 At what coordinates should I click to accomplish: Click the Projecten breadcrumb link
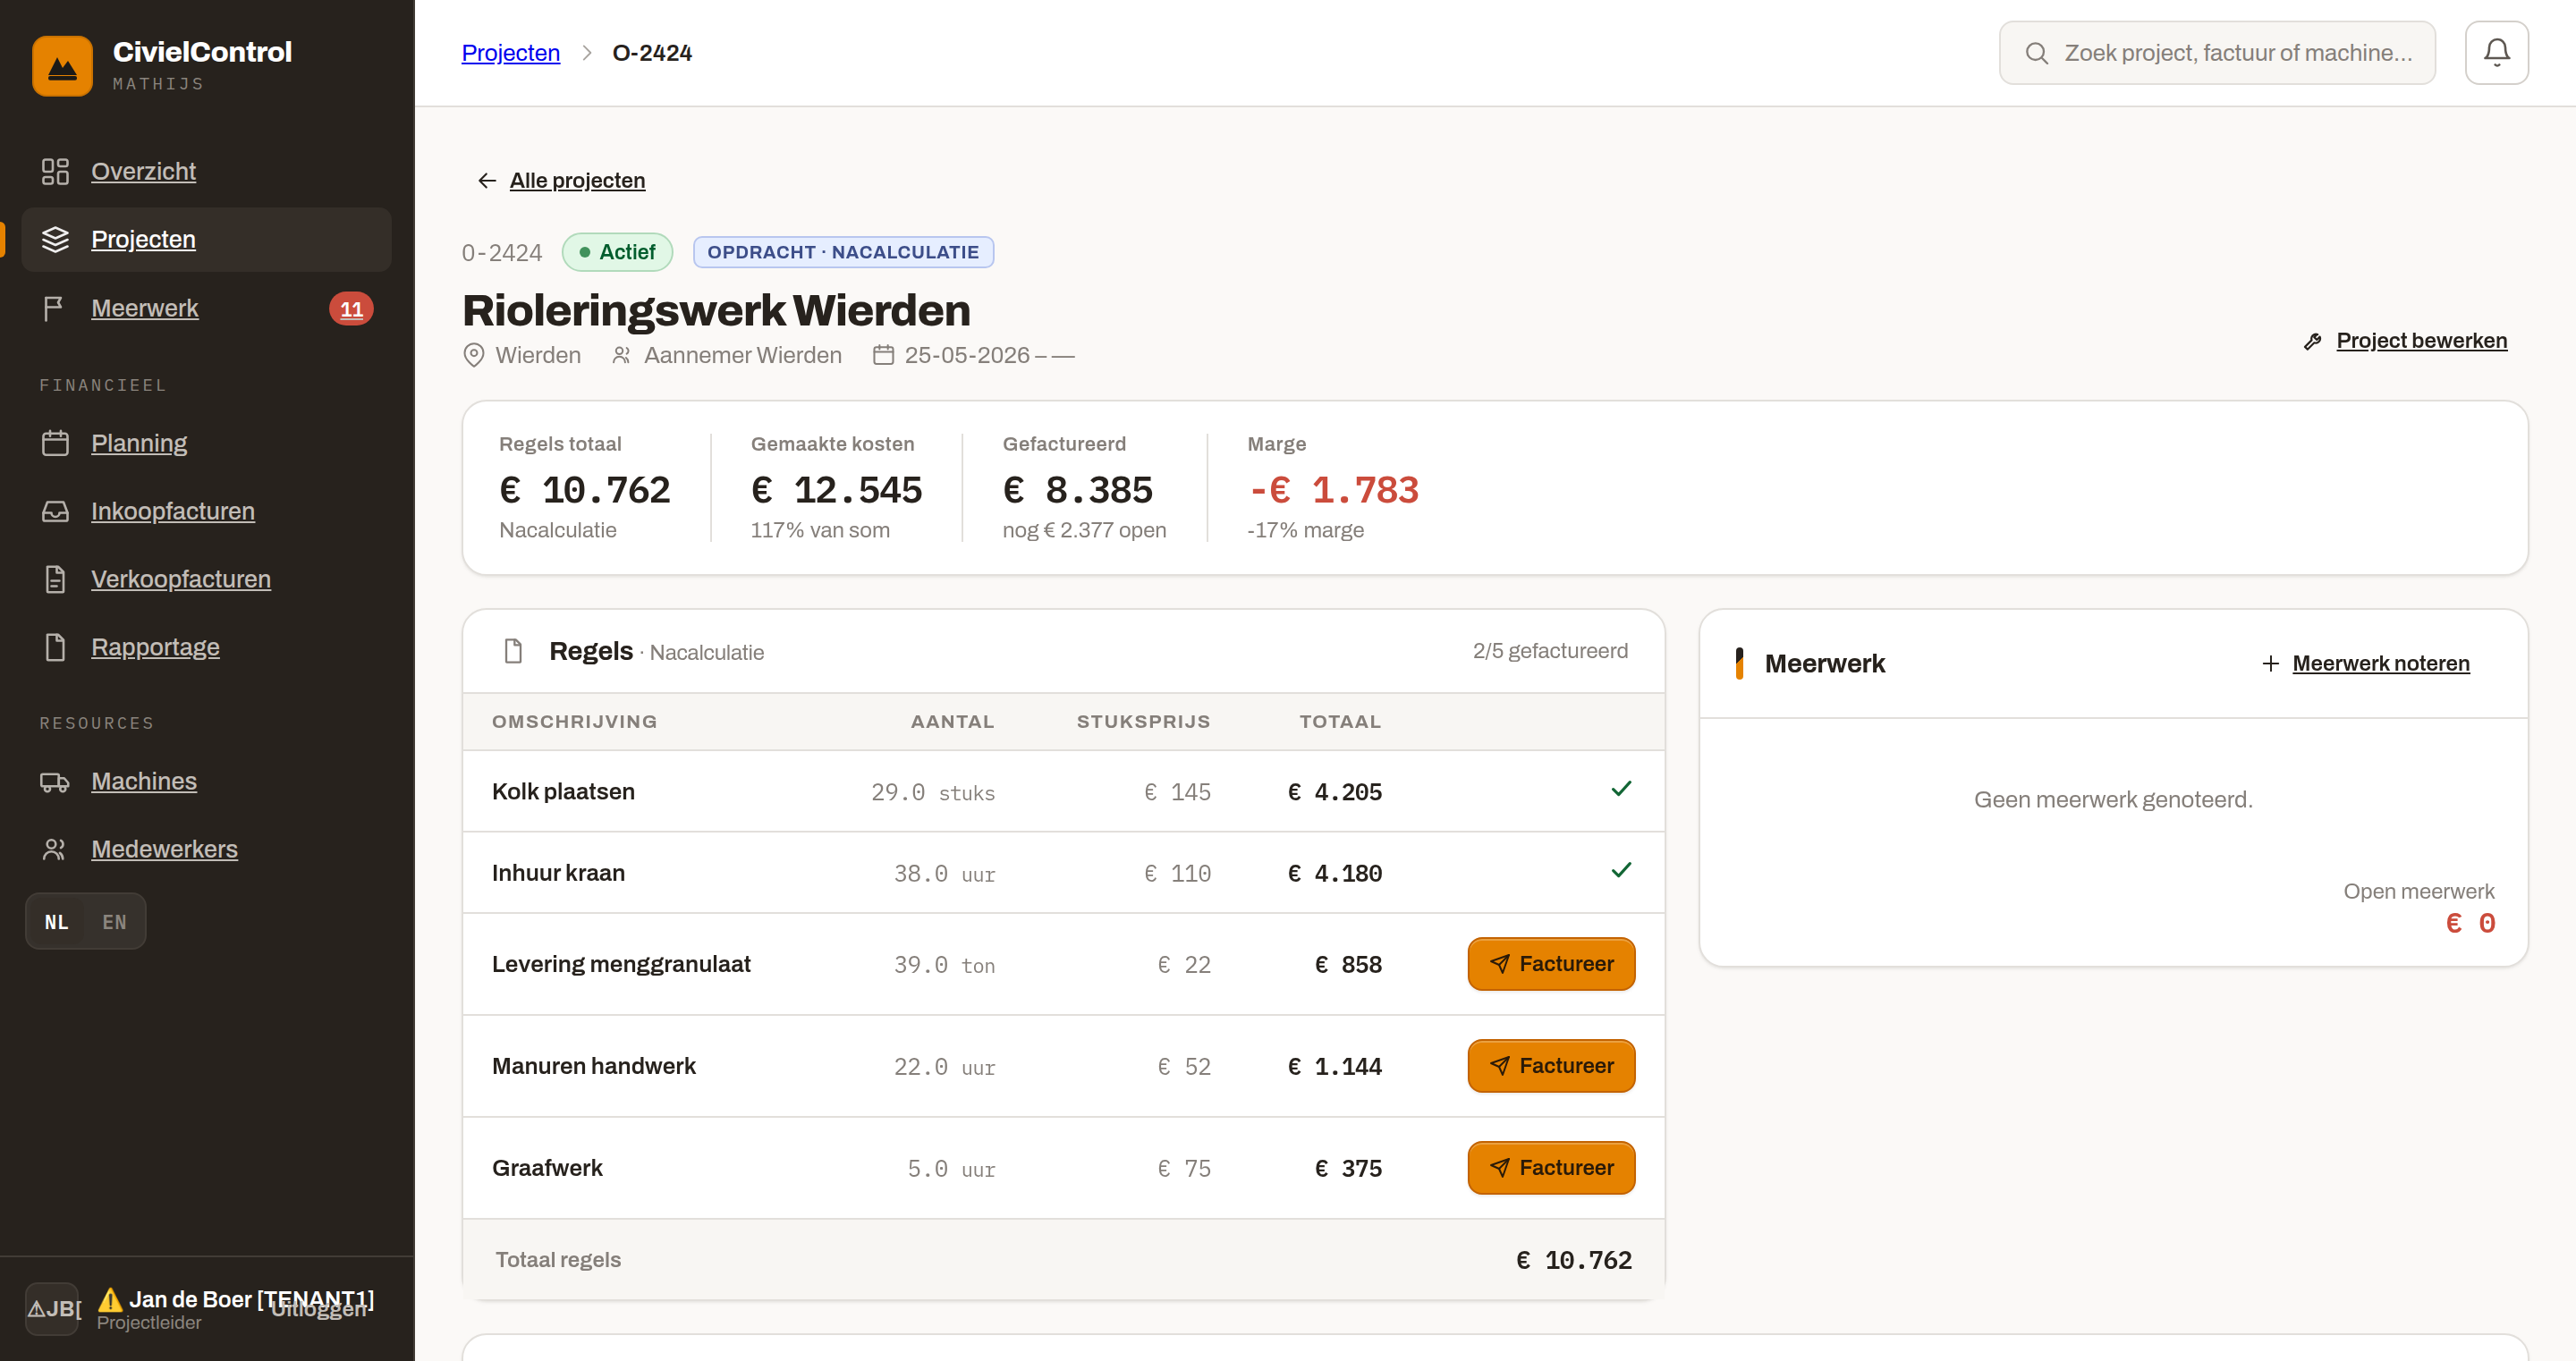(x=510, y=53)
